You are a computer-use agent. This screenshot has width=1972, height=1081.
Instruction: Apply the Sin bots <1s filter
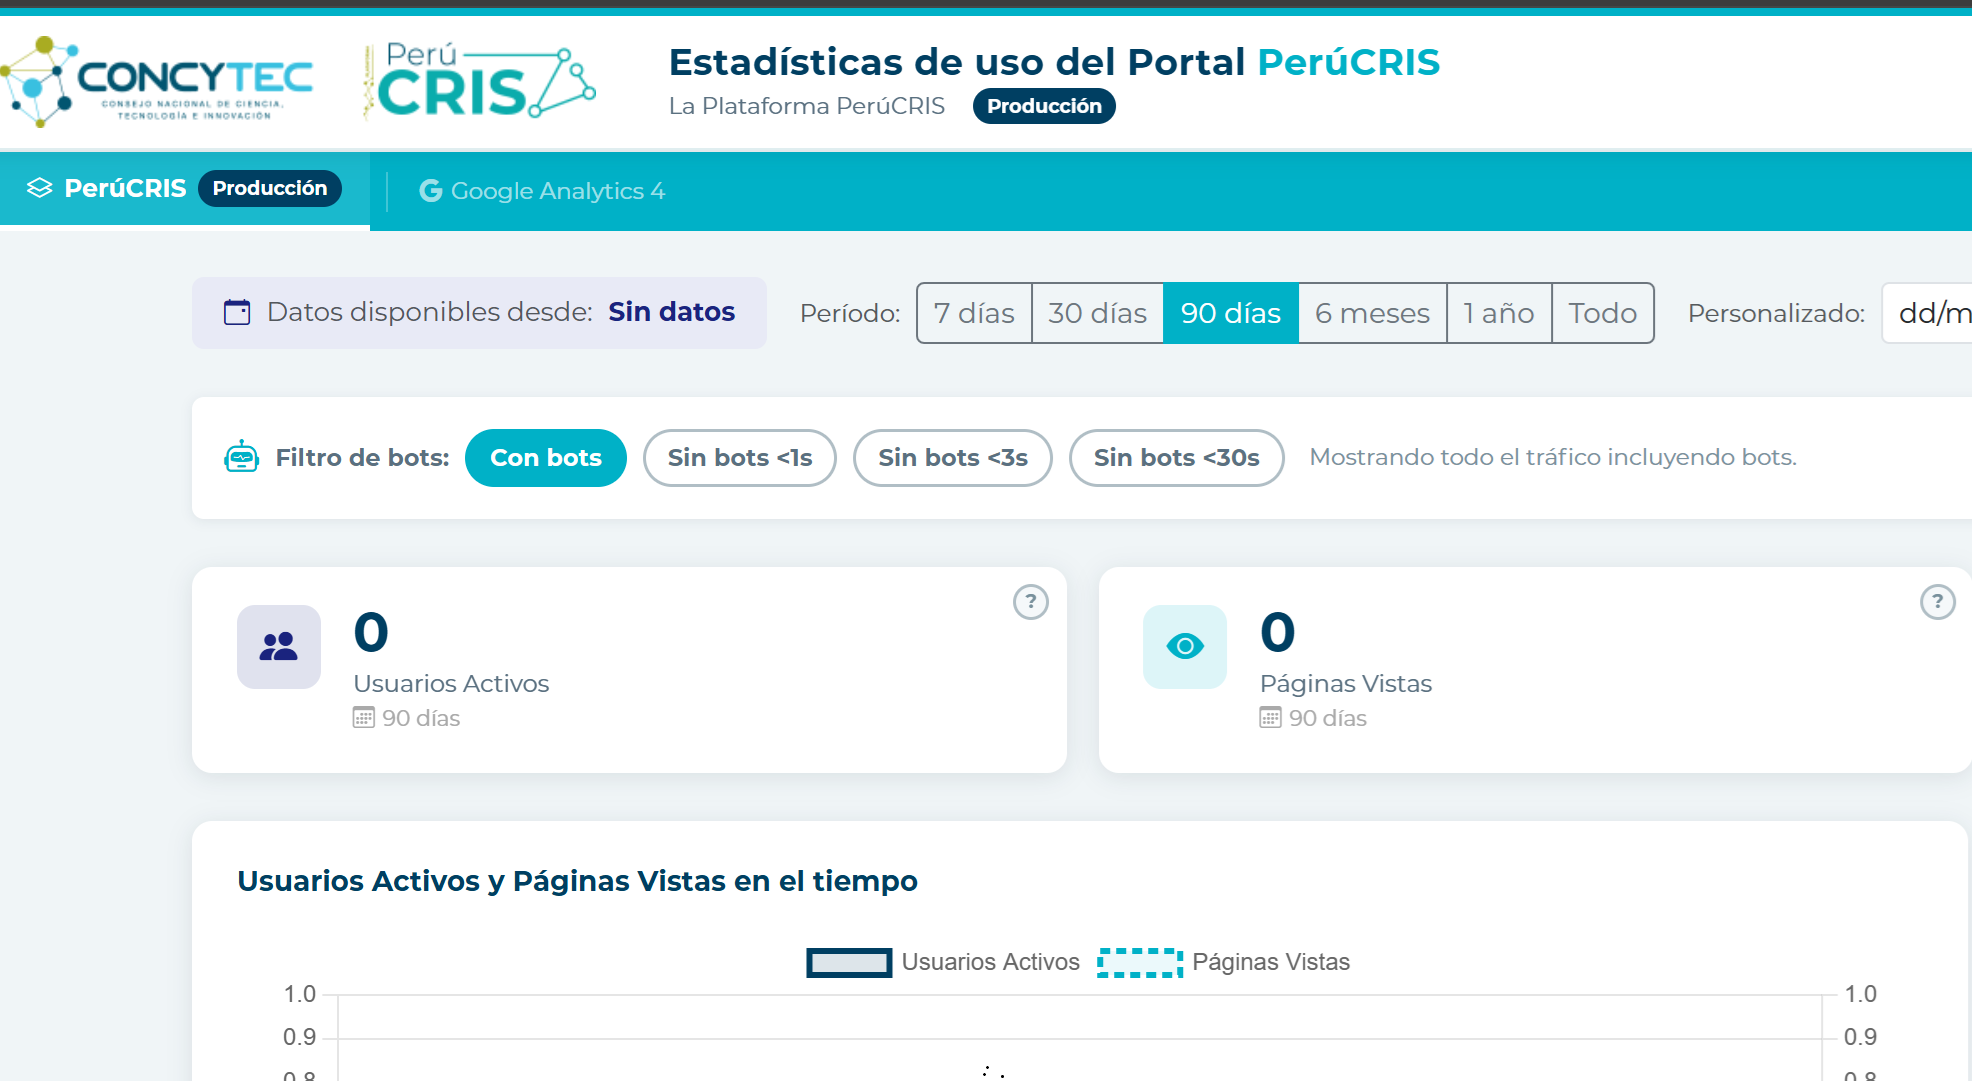(x=740, y=458)
